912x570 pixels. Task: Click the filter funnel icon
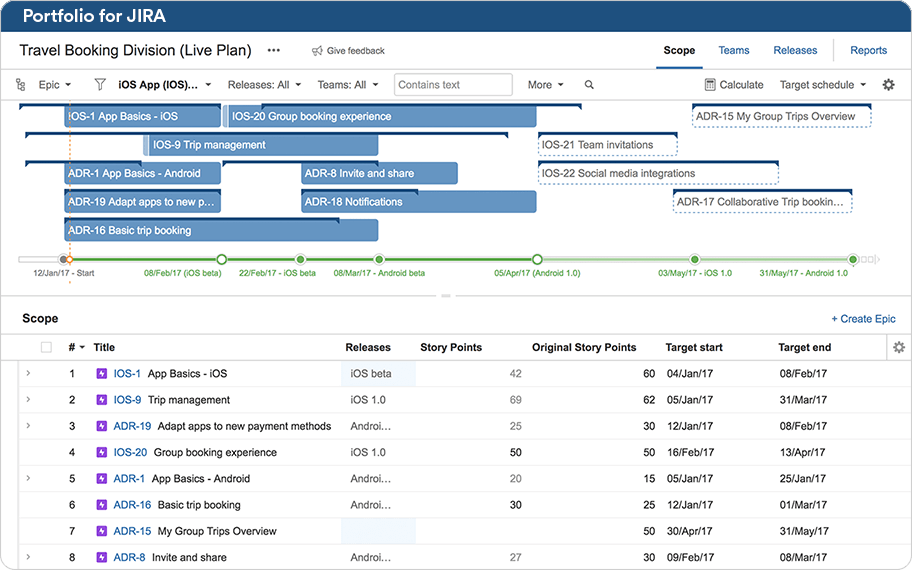(100, 85)
